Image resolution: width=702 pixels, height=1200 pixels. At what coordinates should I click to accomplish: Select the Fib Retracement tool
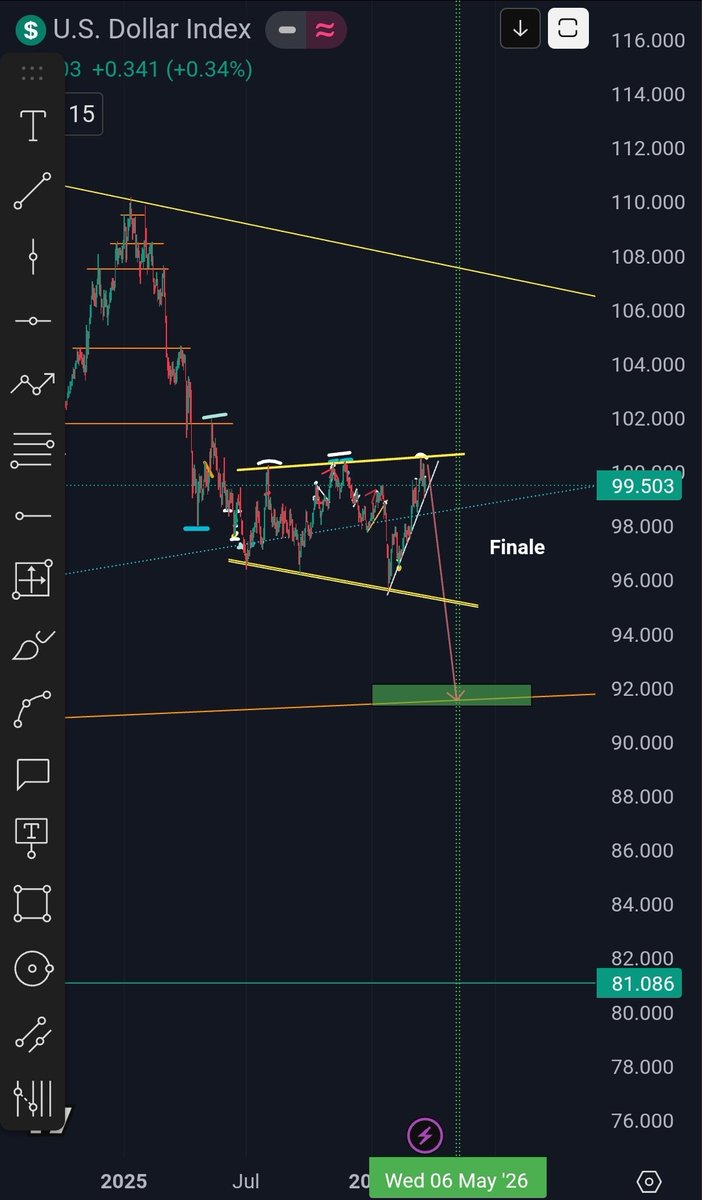pyautogui.click(x=32, y=450)
